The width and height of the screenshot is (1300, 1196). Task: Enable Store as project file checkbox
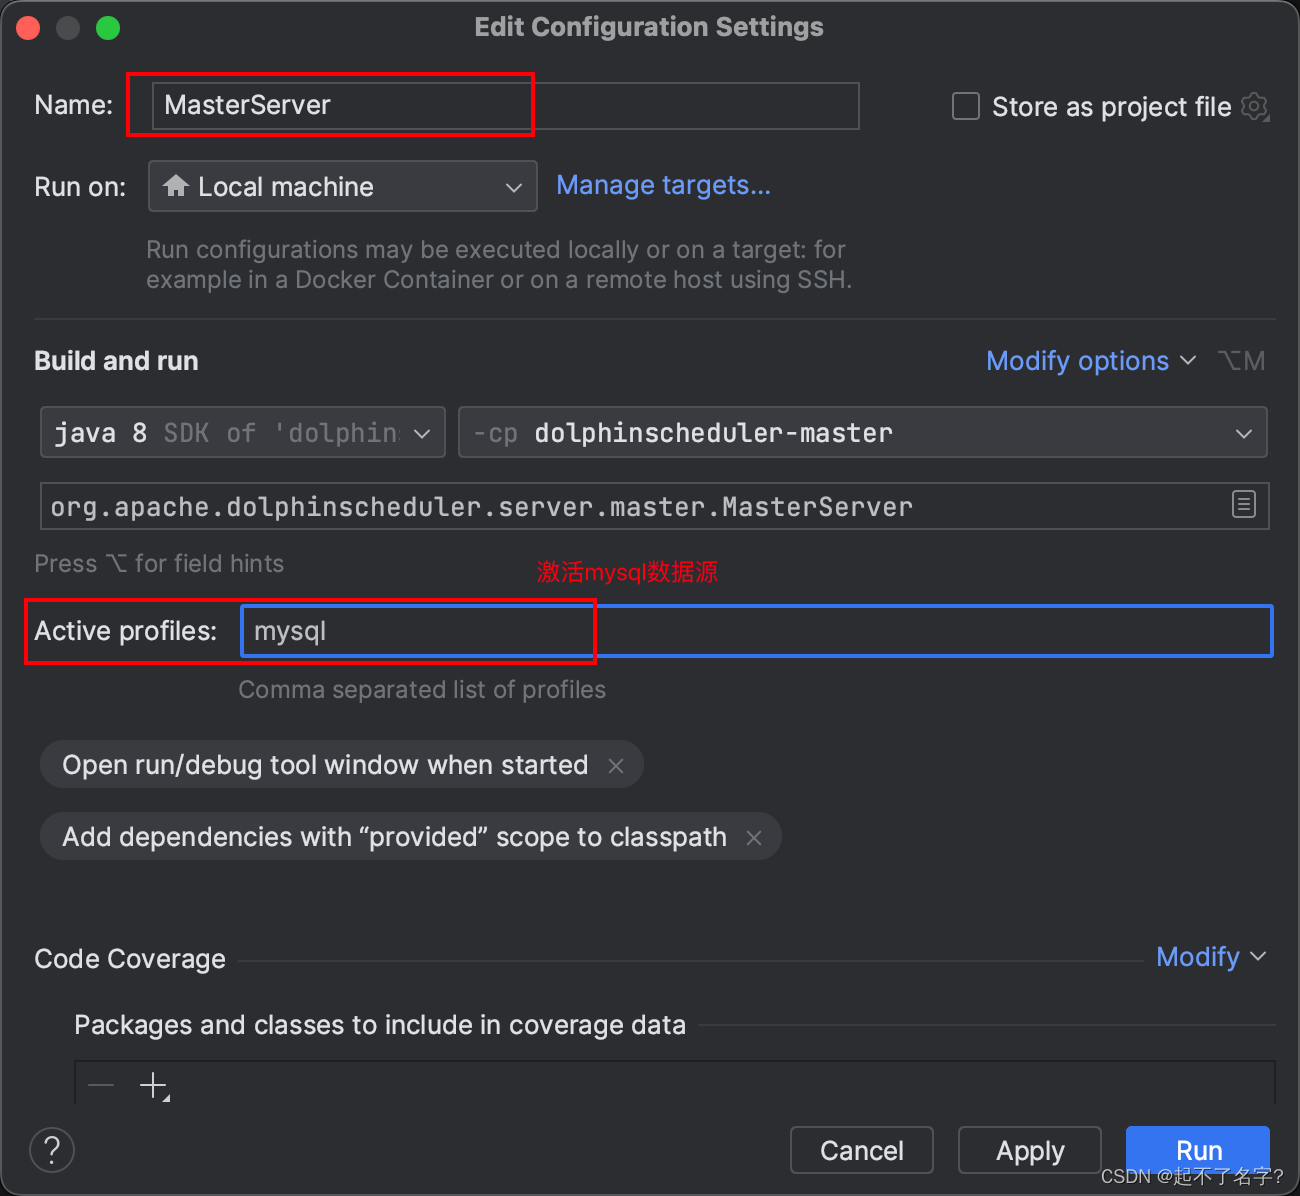pyautogui.click(x=966, y=106)
